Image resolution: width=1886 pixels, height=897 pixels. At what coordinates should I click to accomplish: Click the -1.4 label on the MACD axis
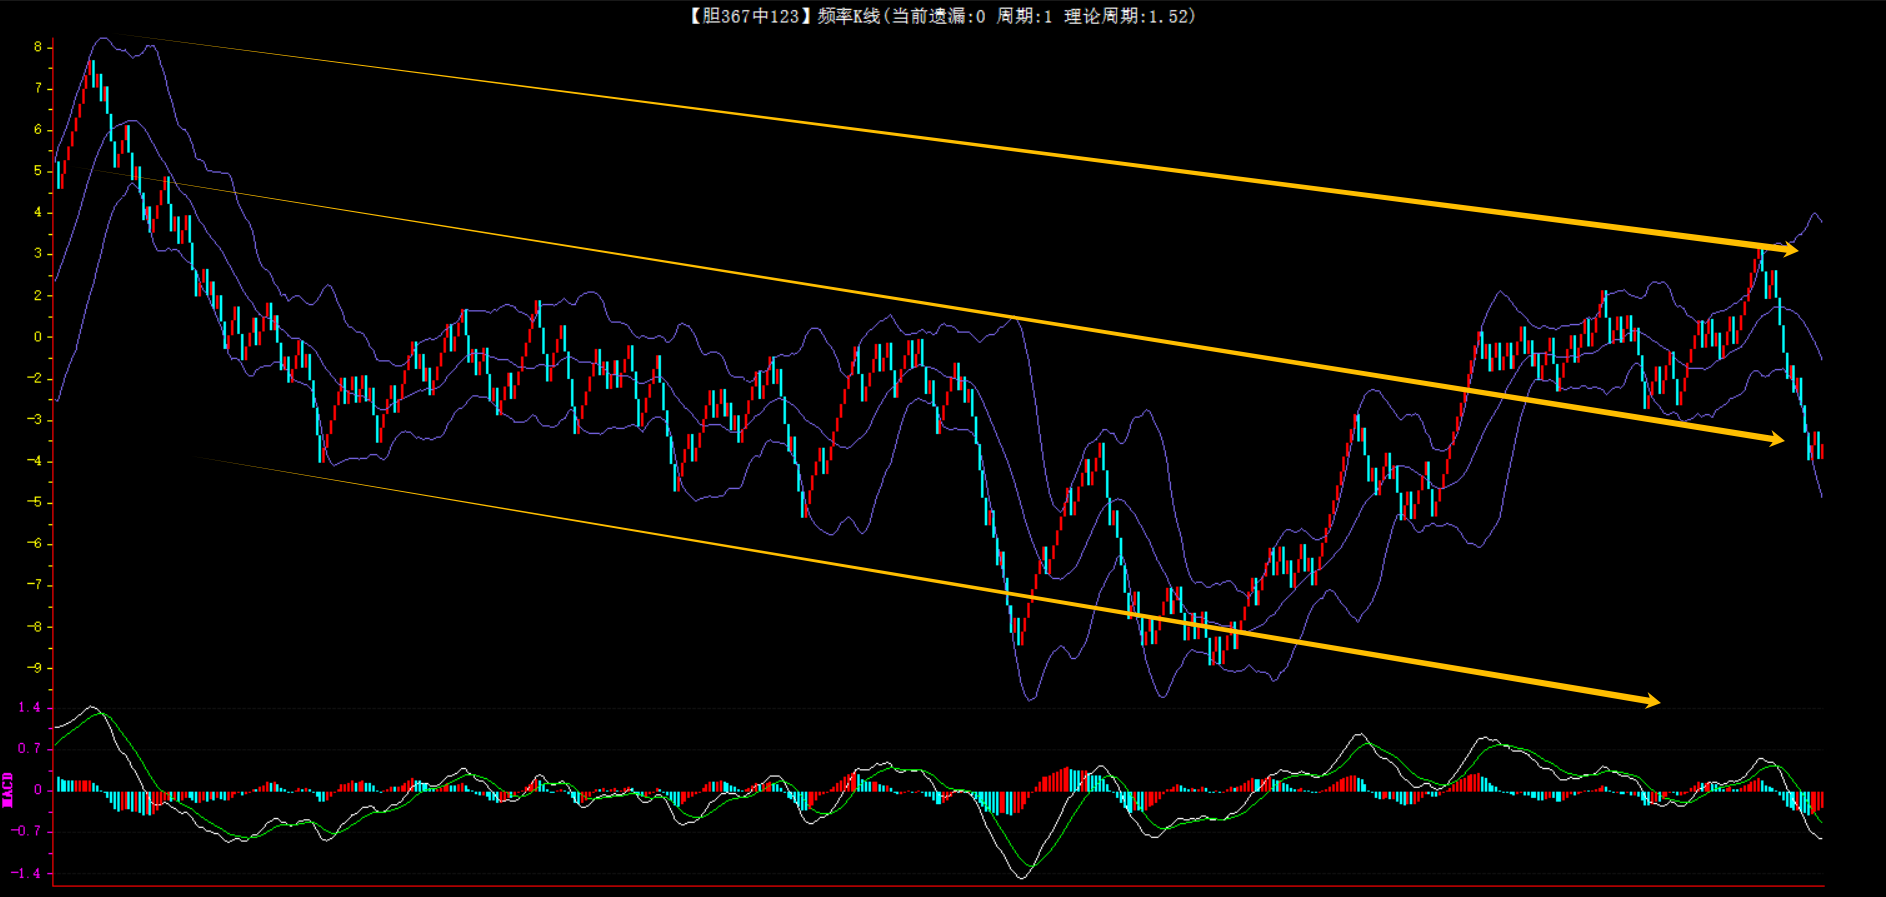(27, 873)
